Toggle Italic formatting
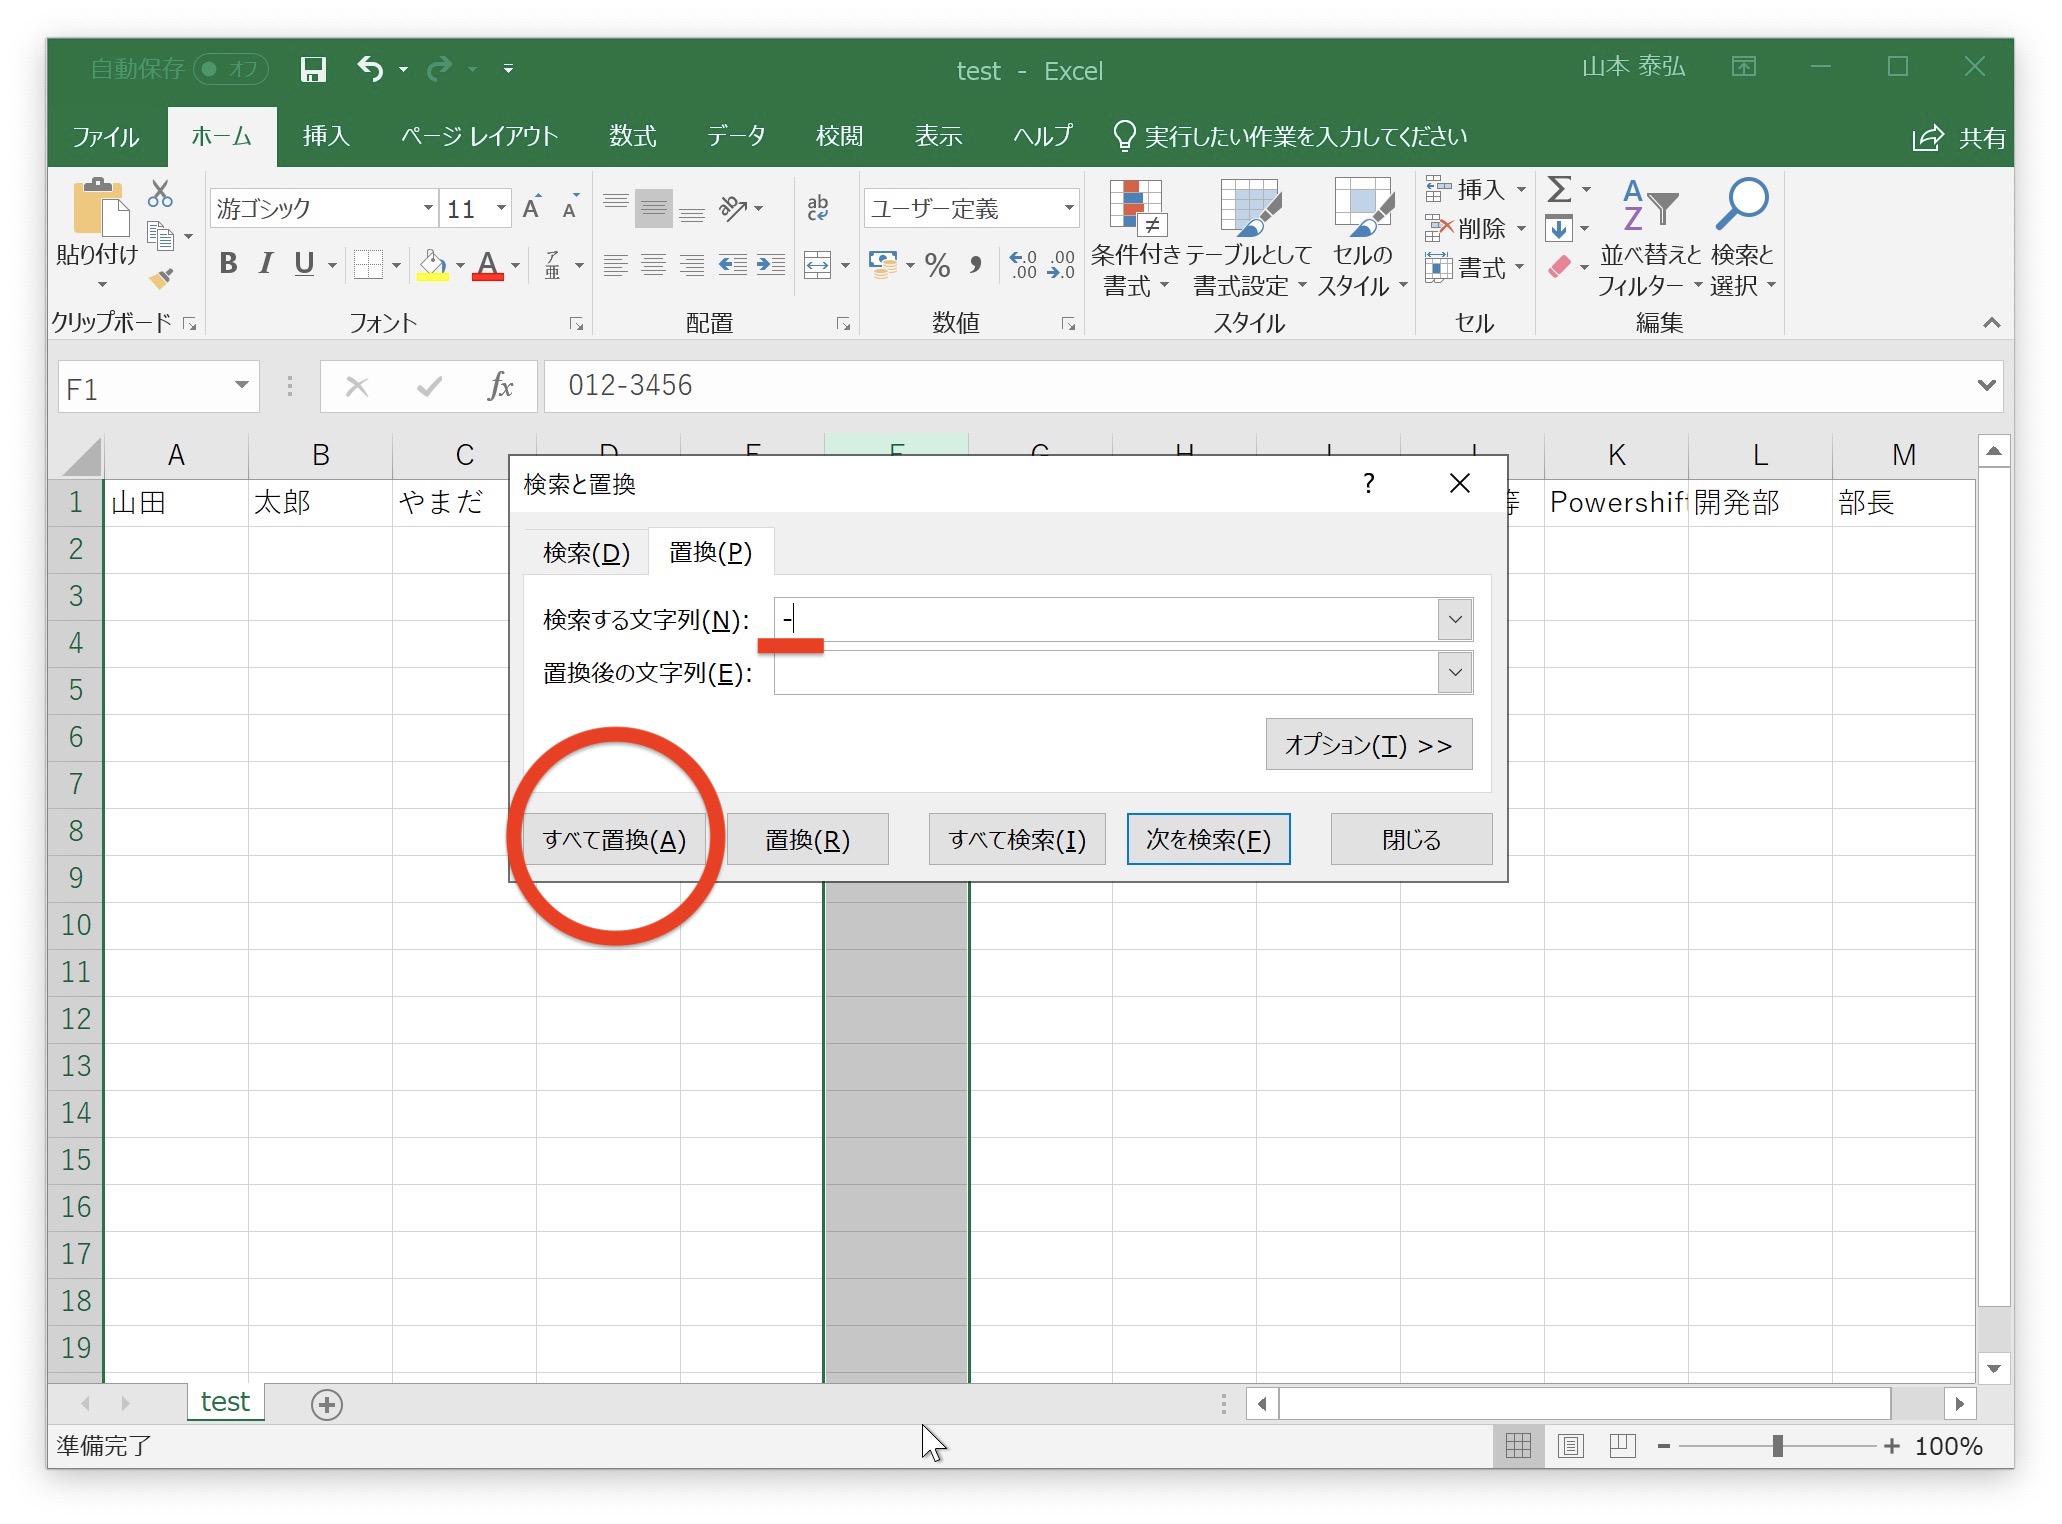 266,264
